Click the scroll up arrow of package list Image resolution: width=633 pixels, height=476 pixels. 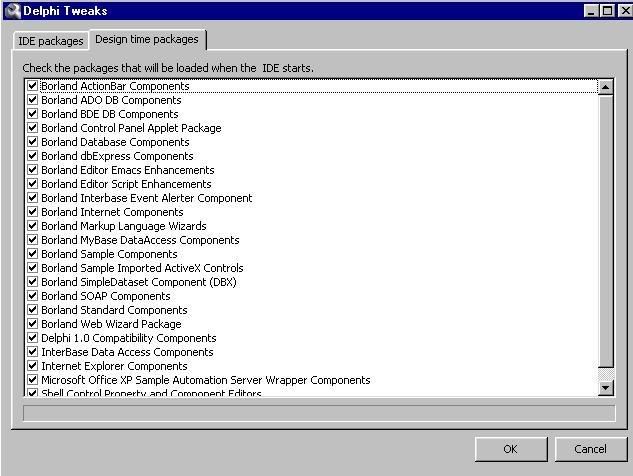[x=605, y=87]
